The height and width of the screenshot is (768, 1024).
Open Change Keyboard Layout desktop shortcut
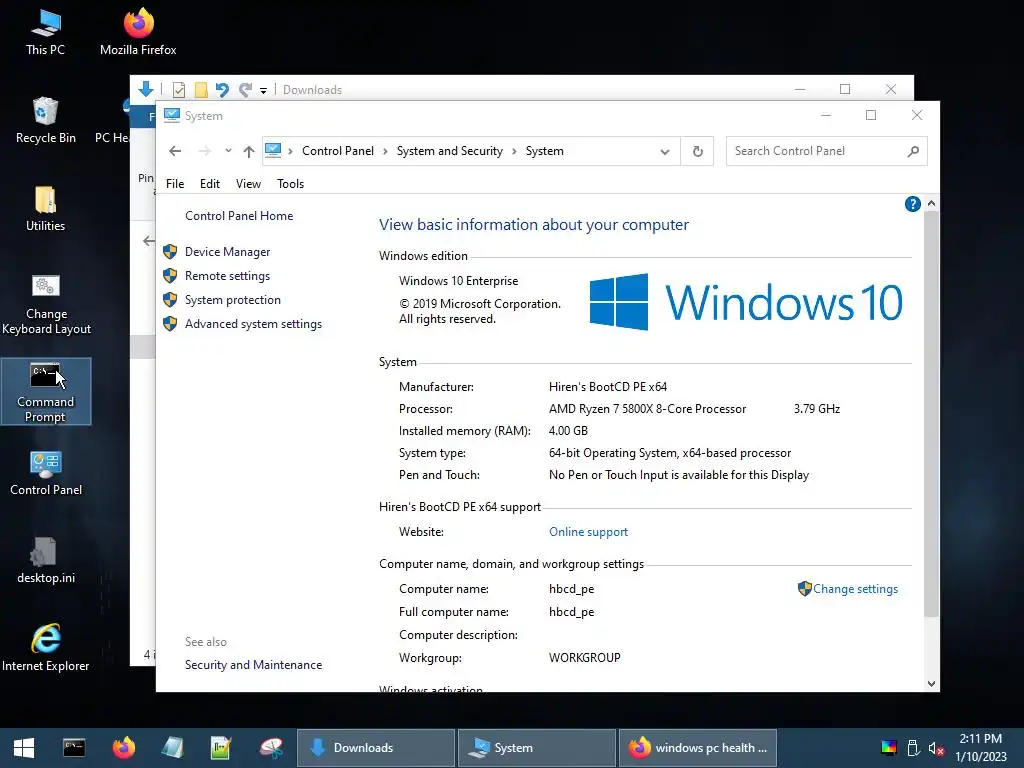click(x=46, y=304)
